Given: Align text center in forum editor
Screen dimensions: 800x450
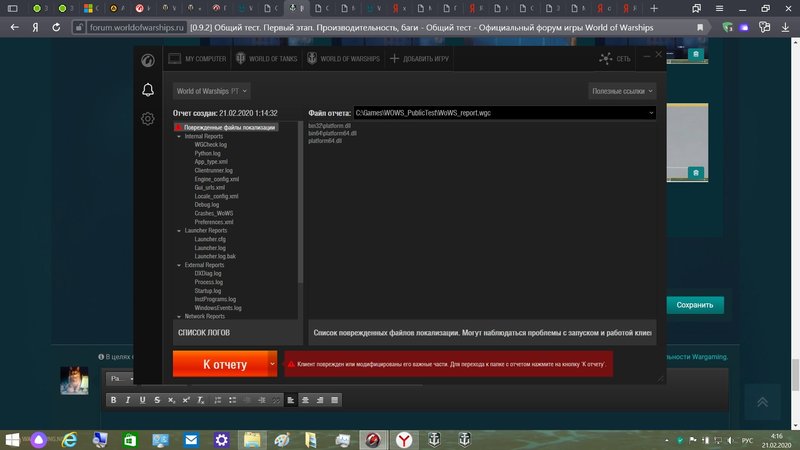Looking at the screenshot, I should [x=305, y=400].
